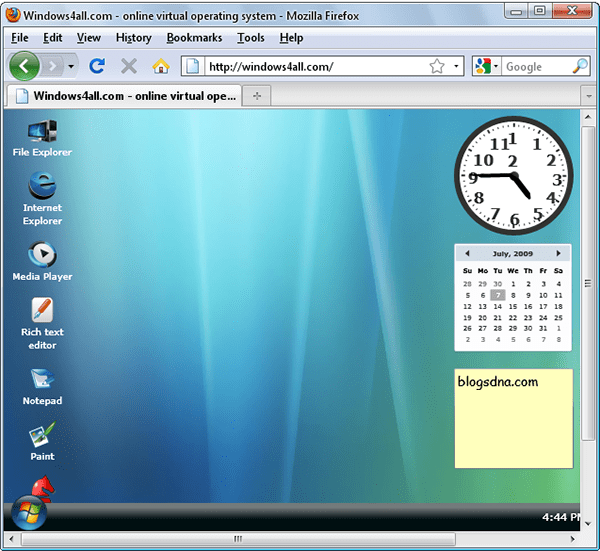
Task: Expand the URL bar history dropdown
Action: (x=456, y=66)
